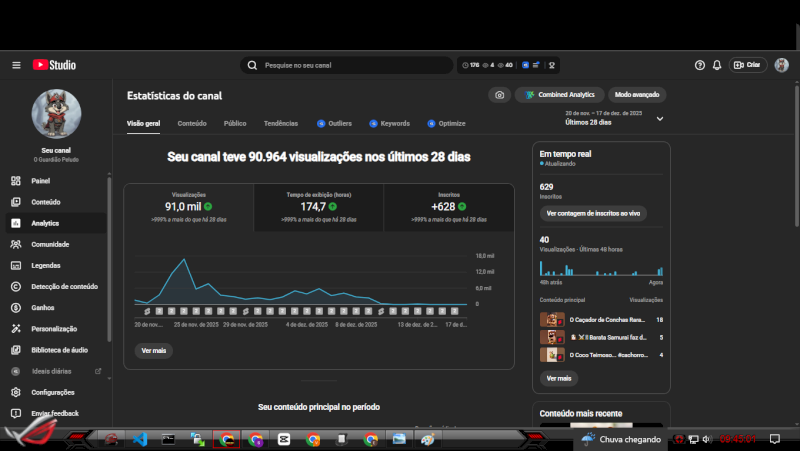Open Visual Studio Code from the taskbar
This screenshot has width=800, height=451.
click(140, 439)
